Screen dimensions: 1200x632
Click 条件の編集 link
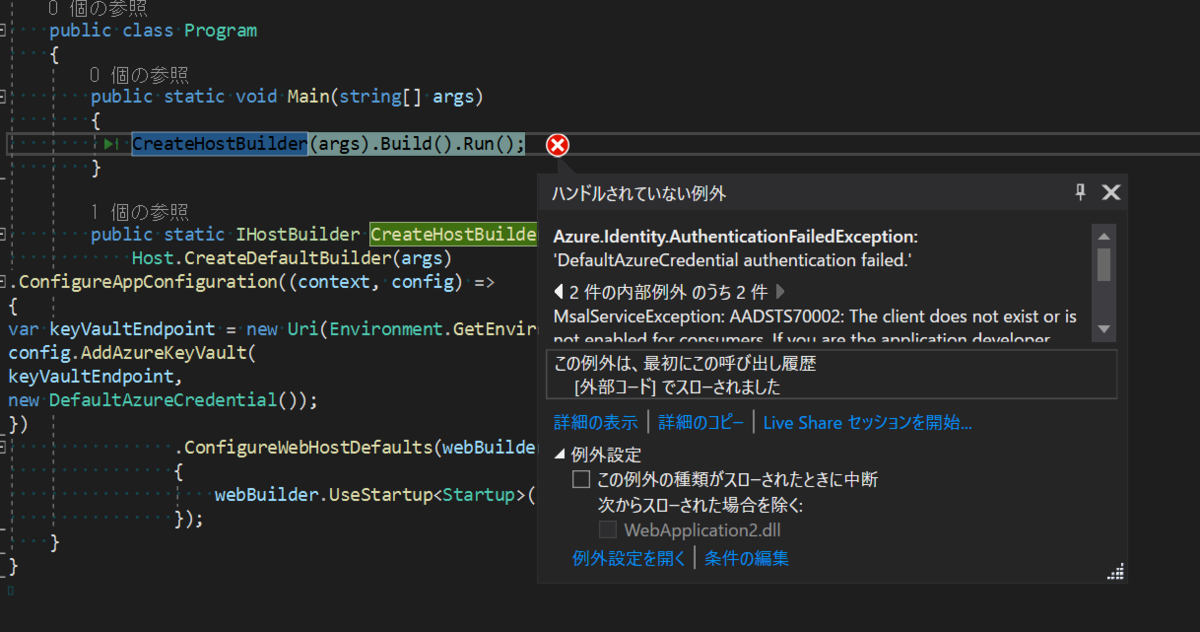pyautogui.click(x=747, y=558)
